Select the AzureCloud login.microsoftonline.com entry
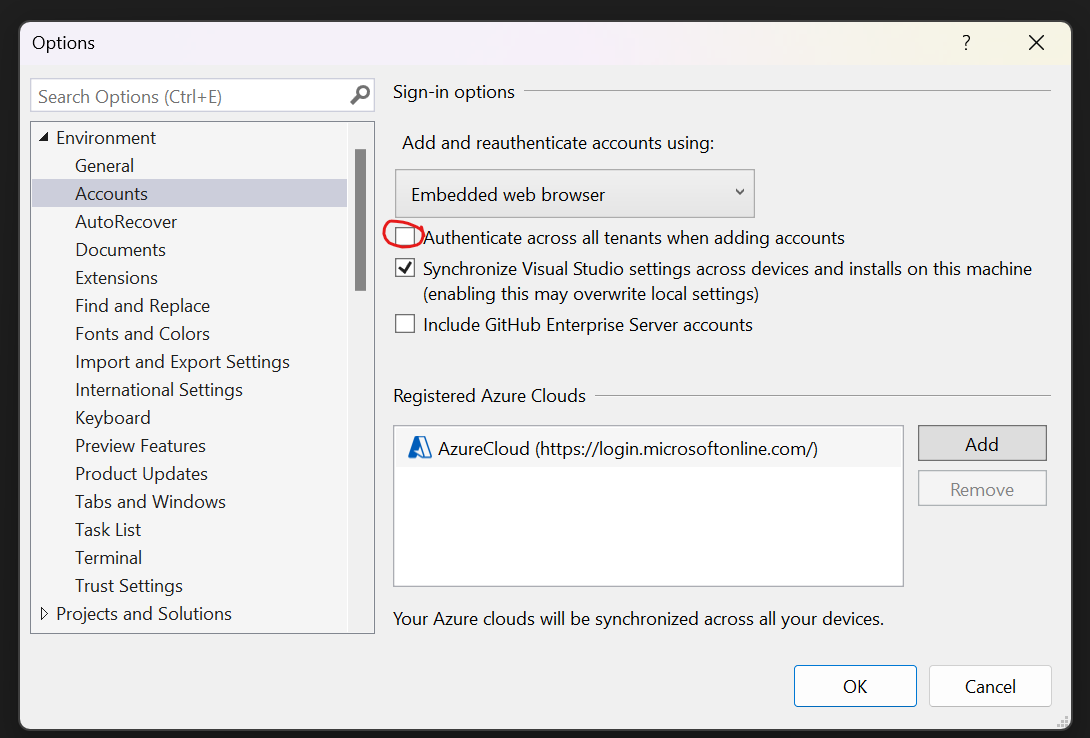The image size is (1090, 738). 648,449
